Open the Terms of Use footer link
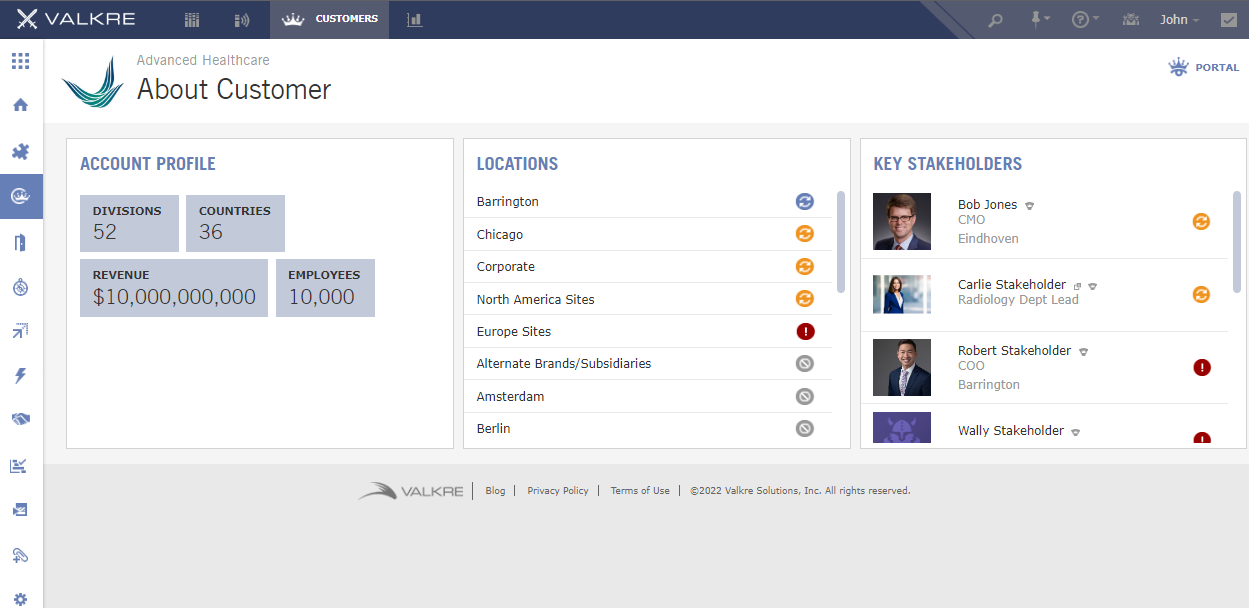 [640, 491]
